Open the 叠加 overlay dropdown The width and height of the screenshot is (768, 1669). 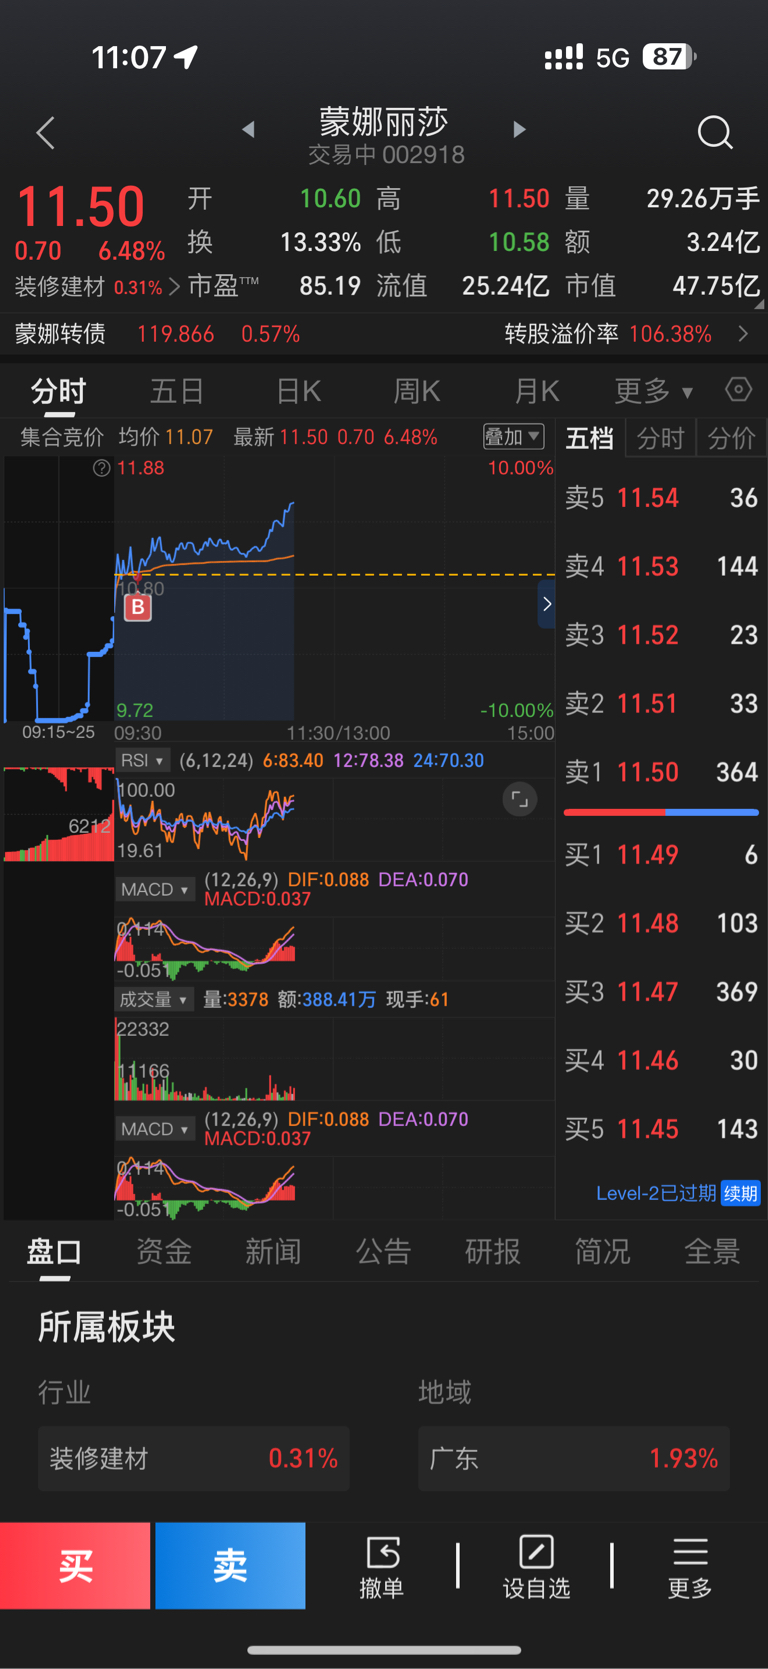pos(513,437)
